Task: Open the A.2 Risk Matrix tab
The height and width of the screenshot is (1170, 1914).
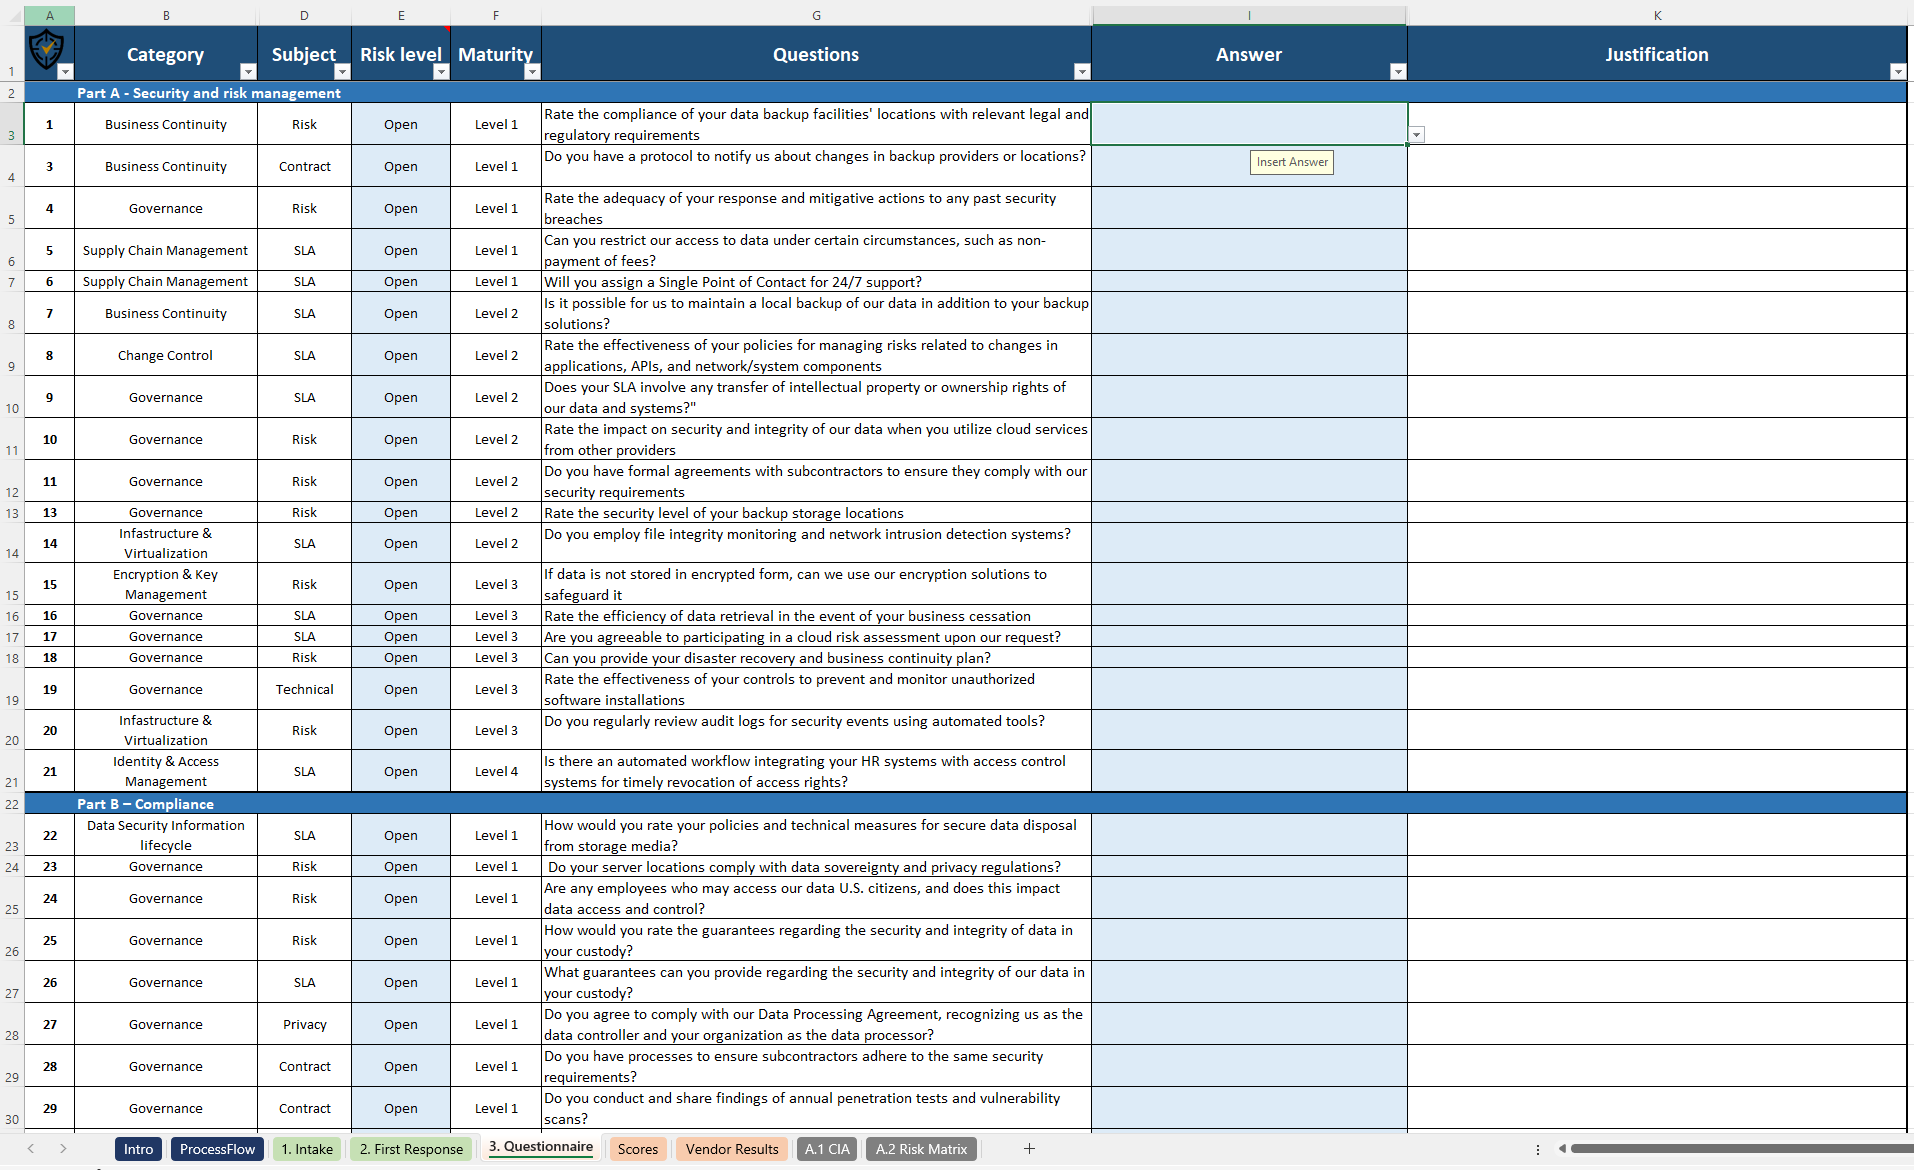Action: click(920, 1149)
